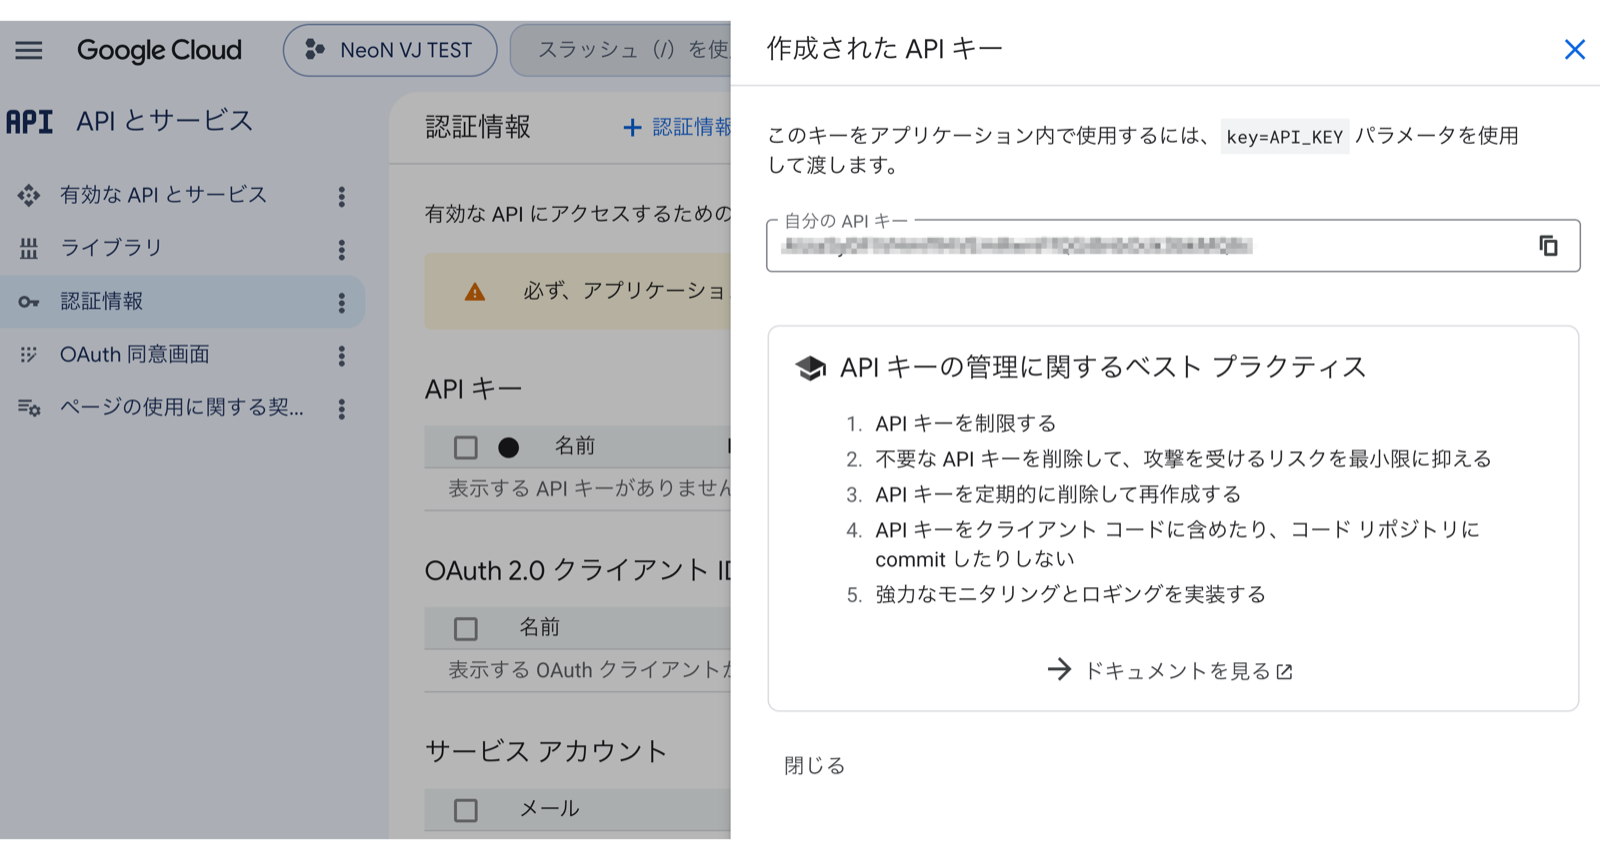The width and height of the screenshot is (1600, 860).
Task: Click the graduation cap best practices icon
Action: pyautogui.click(x=810, y=368)
